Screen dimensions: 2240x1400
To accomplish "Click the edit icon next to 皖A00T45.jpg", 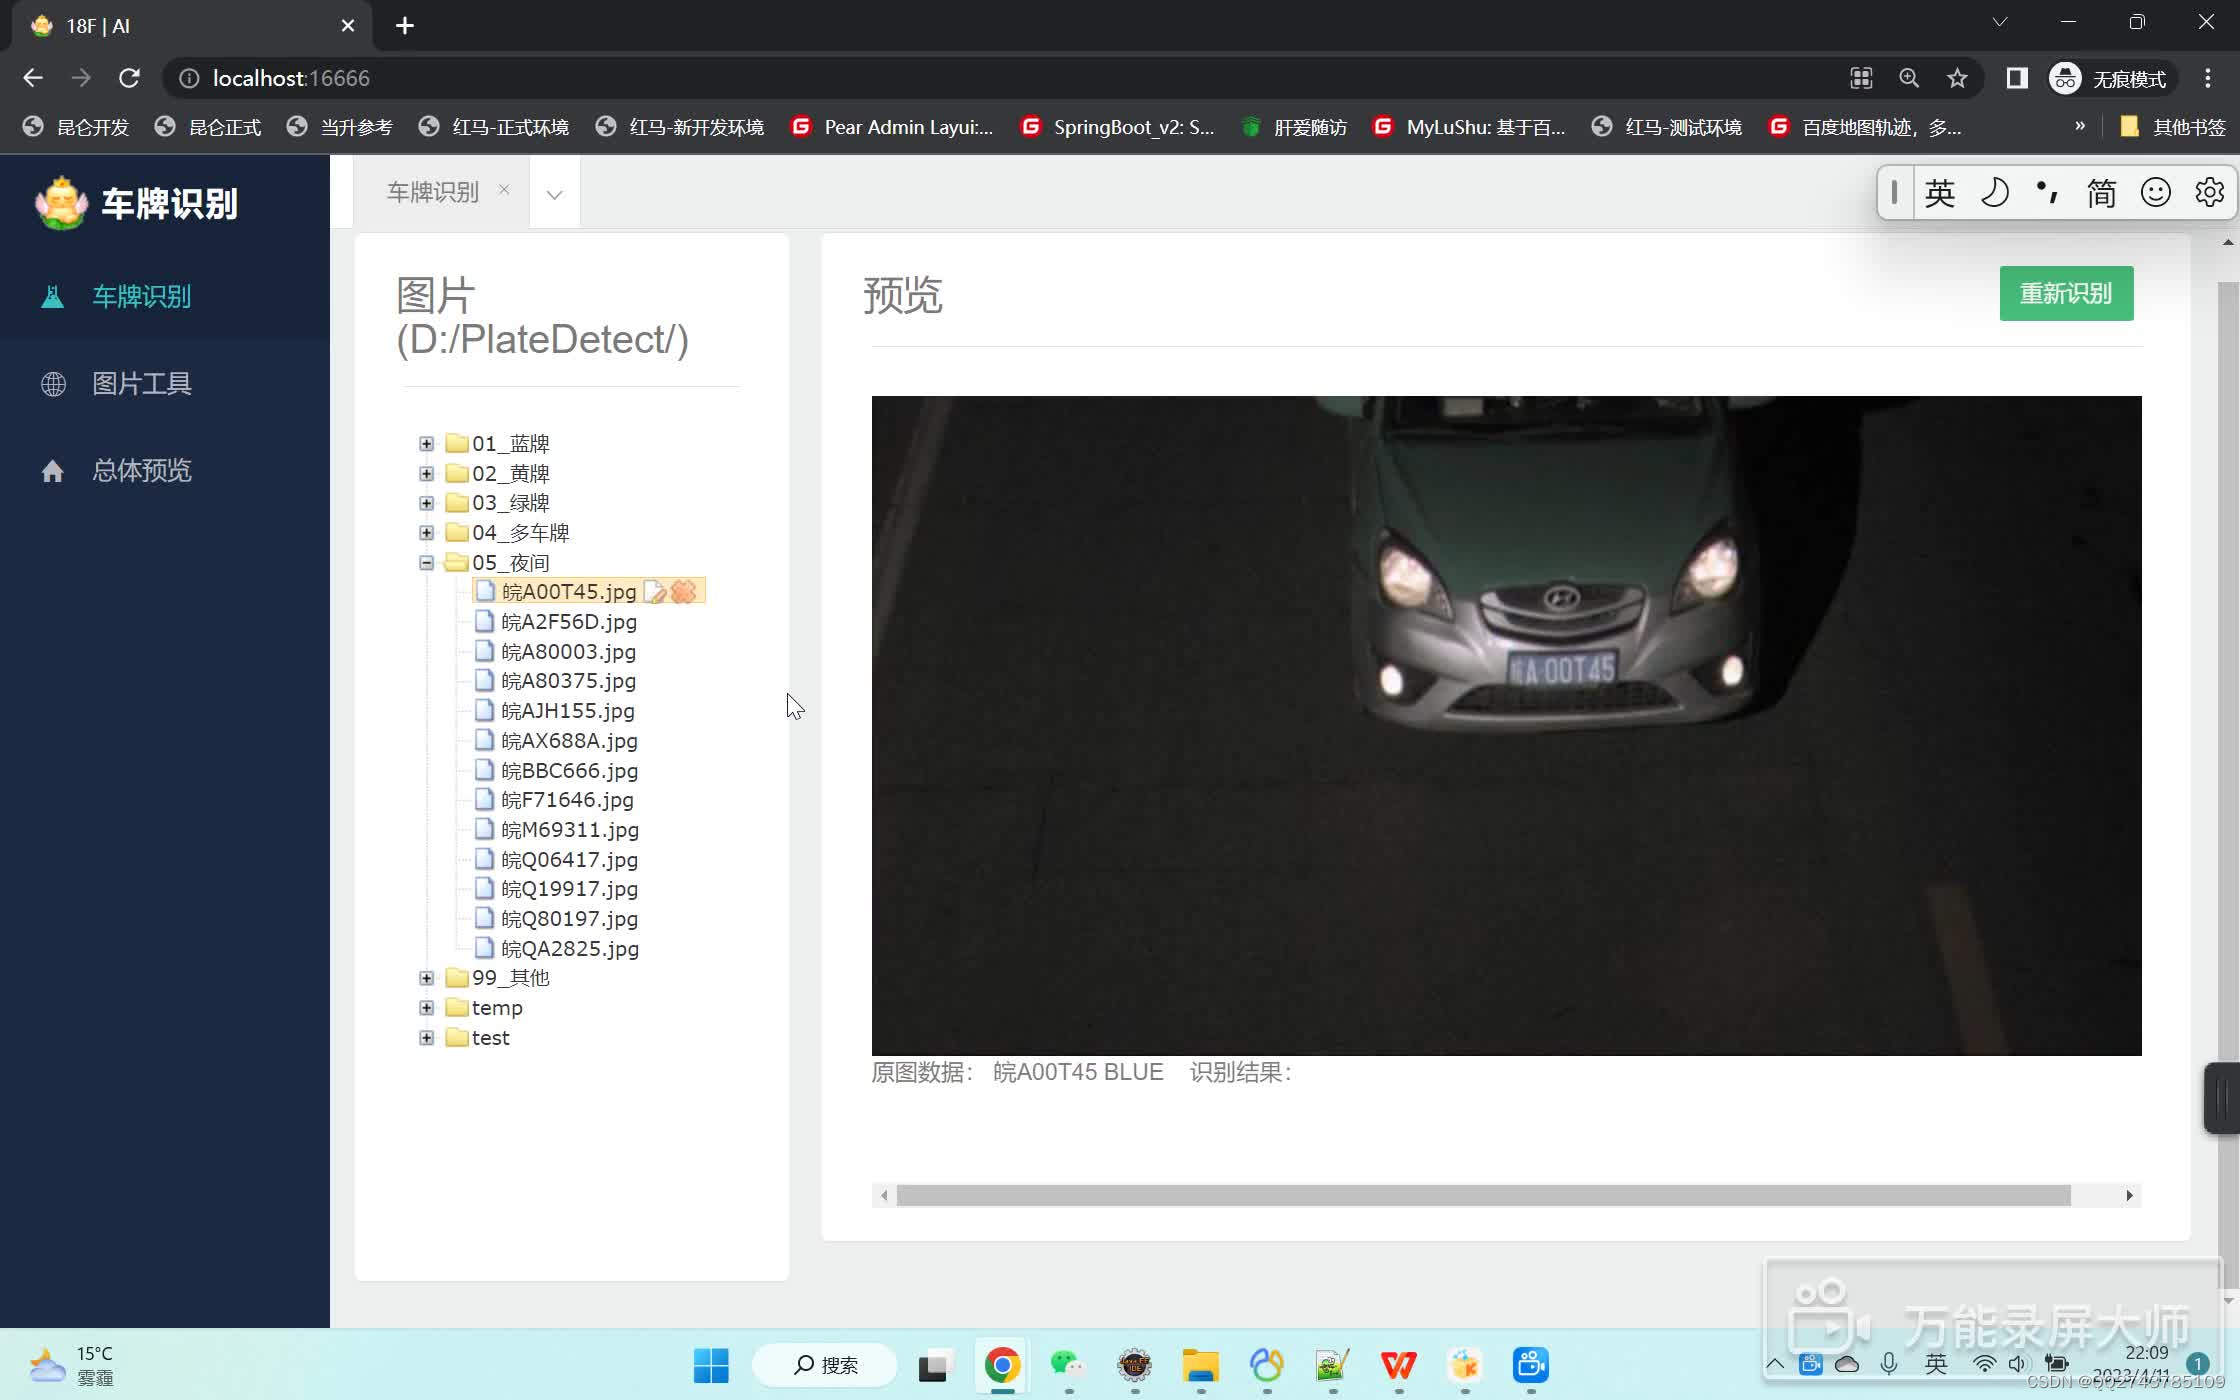I will pyautogui.click(x=655, y=592).
